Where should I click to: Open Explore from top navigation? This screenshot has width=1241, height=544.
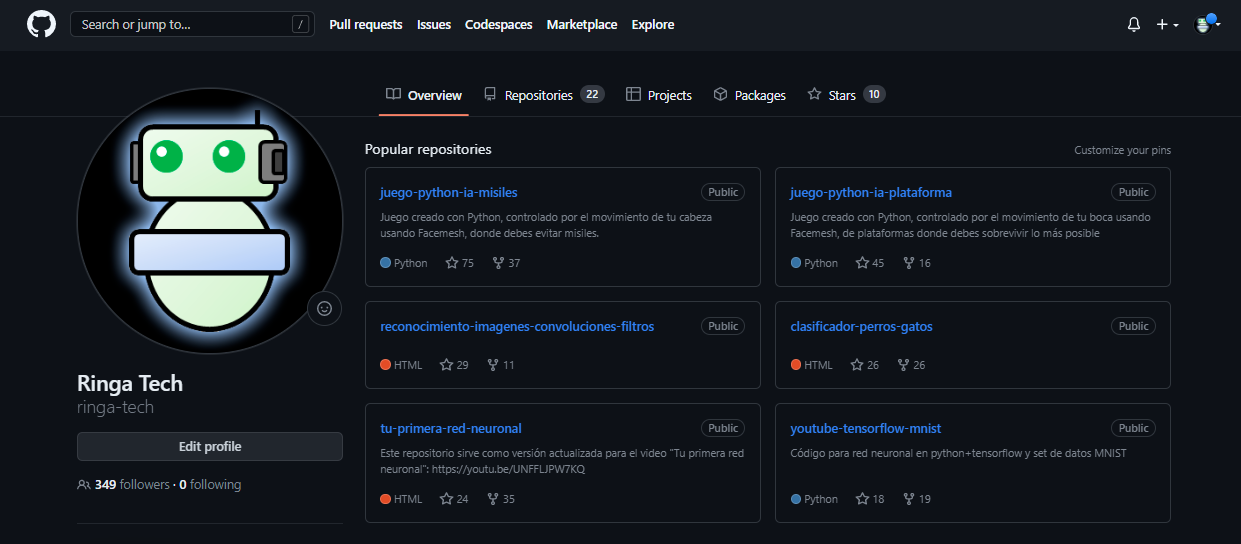[653, 25]
